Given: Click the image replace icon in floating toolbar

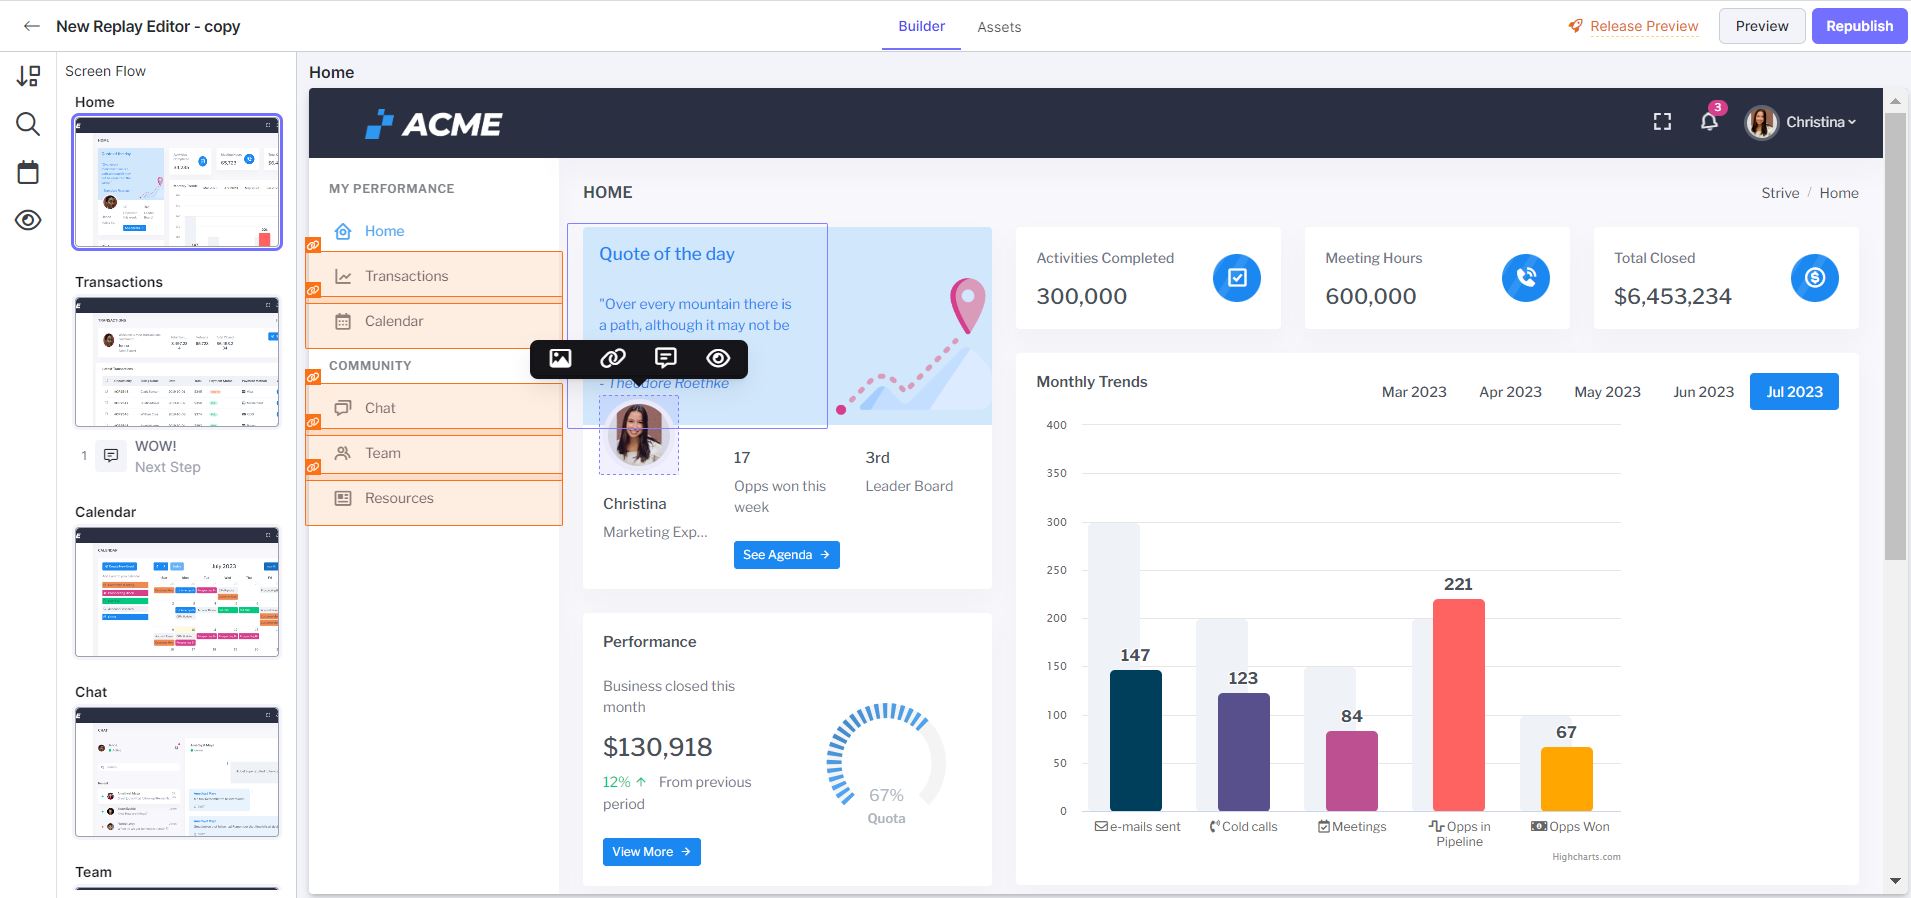Looking at the screenshot, I should click(x=560, y=358).
